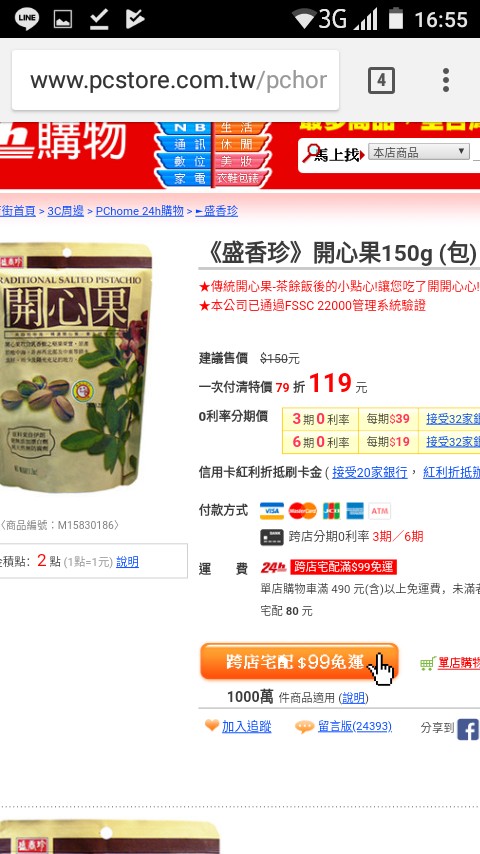The width and height of the screenshot is (480, 854).
Task: Tap the speech bubble icon for 留言版
Action: coord(304,727)
